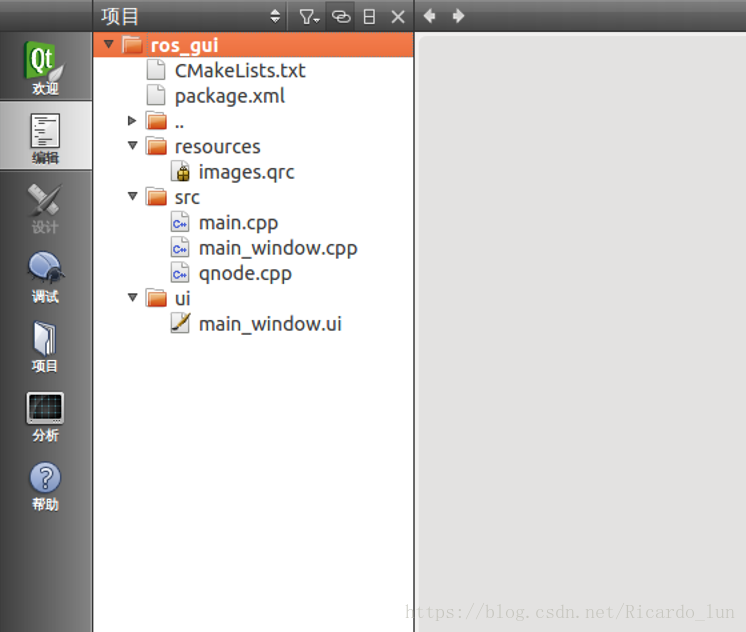Click the package.xml document icon

(156, 95)
